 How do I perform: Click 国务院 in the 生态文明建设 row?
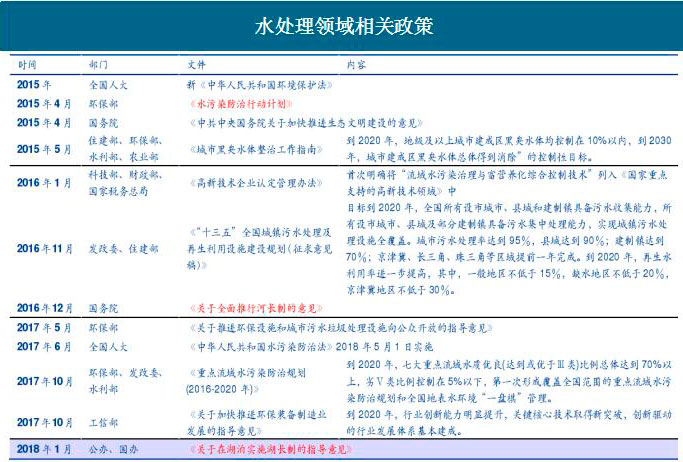[103, 123]
